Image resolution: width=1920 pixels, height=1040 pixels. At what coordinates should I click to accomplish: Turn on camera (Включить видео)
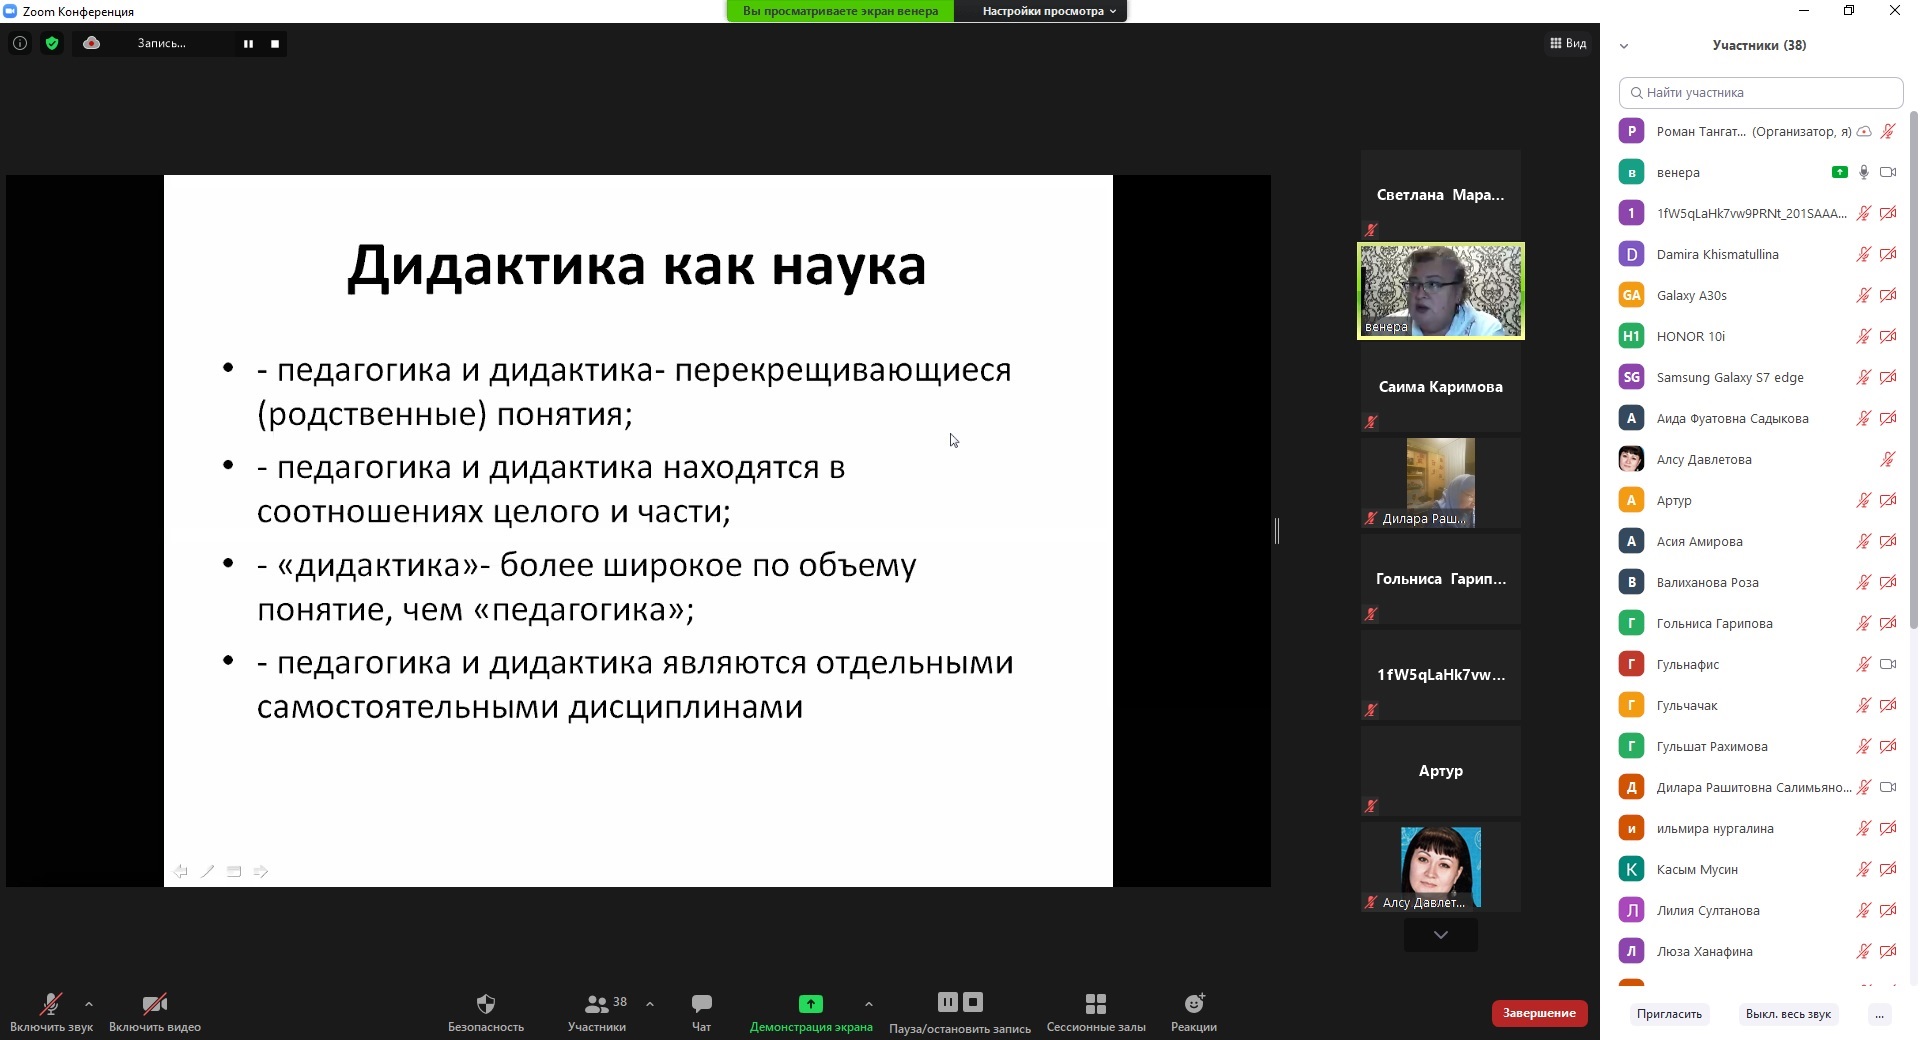[x=154, y=1004]
